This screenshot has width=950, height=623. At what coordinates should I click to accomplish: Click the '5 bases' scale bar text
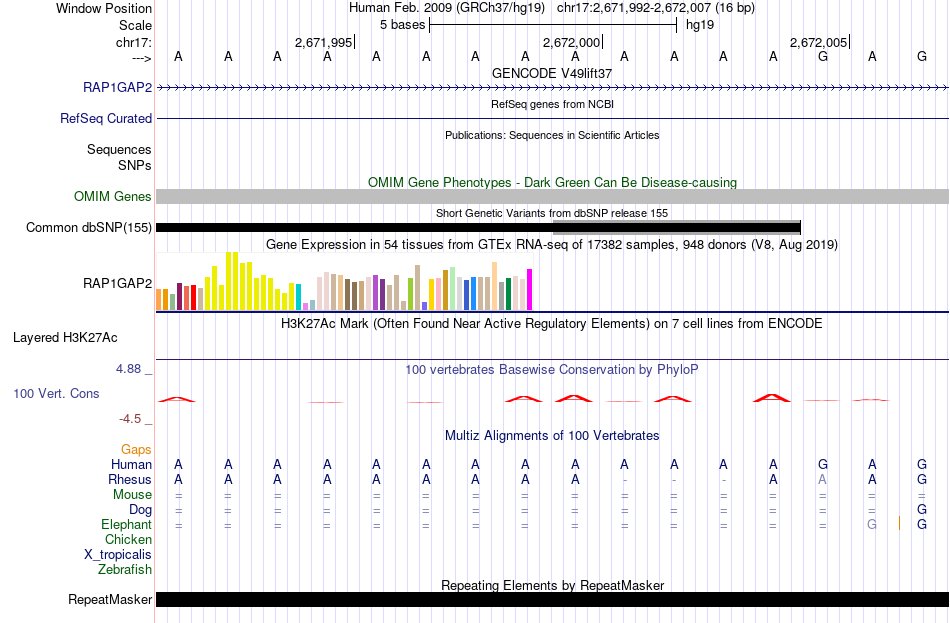point(402,25)
